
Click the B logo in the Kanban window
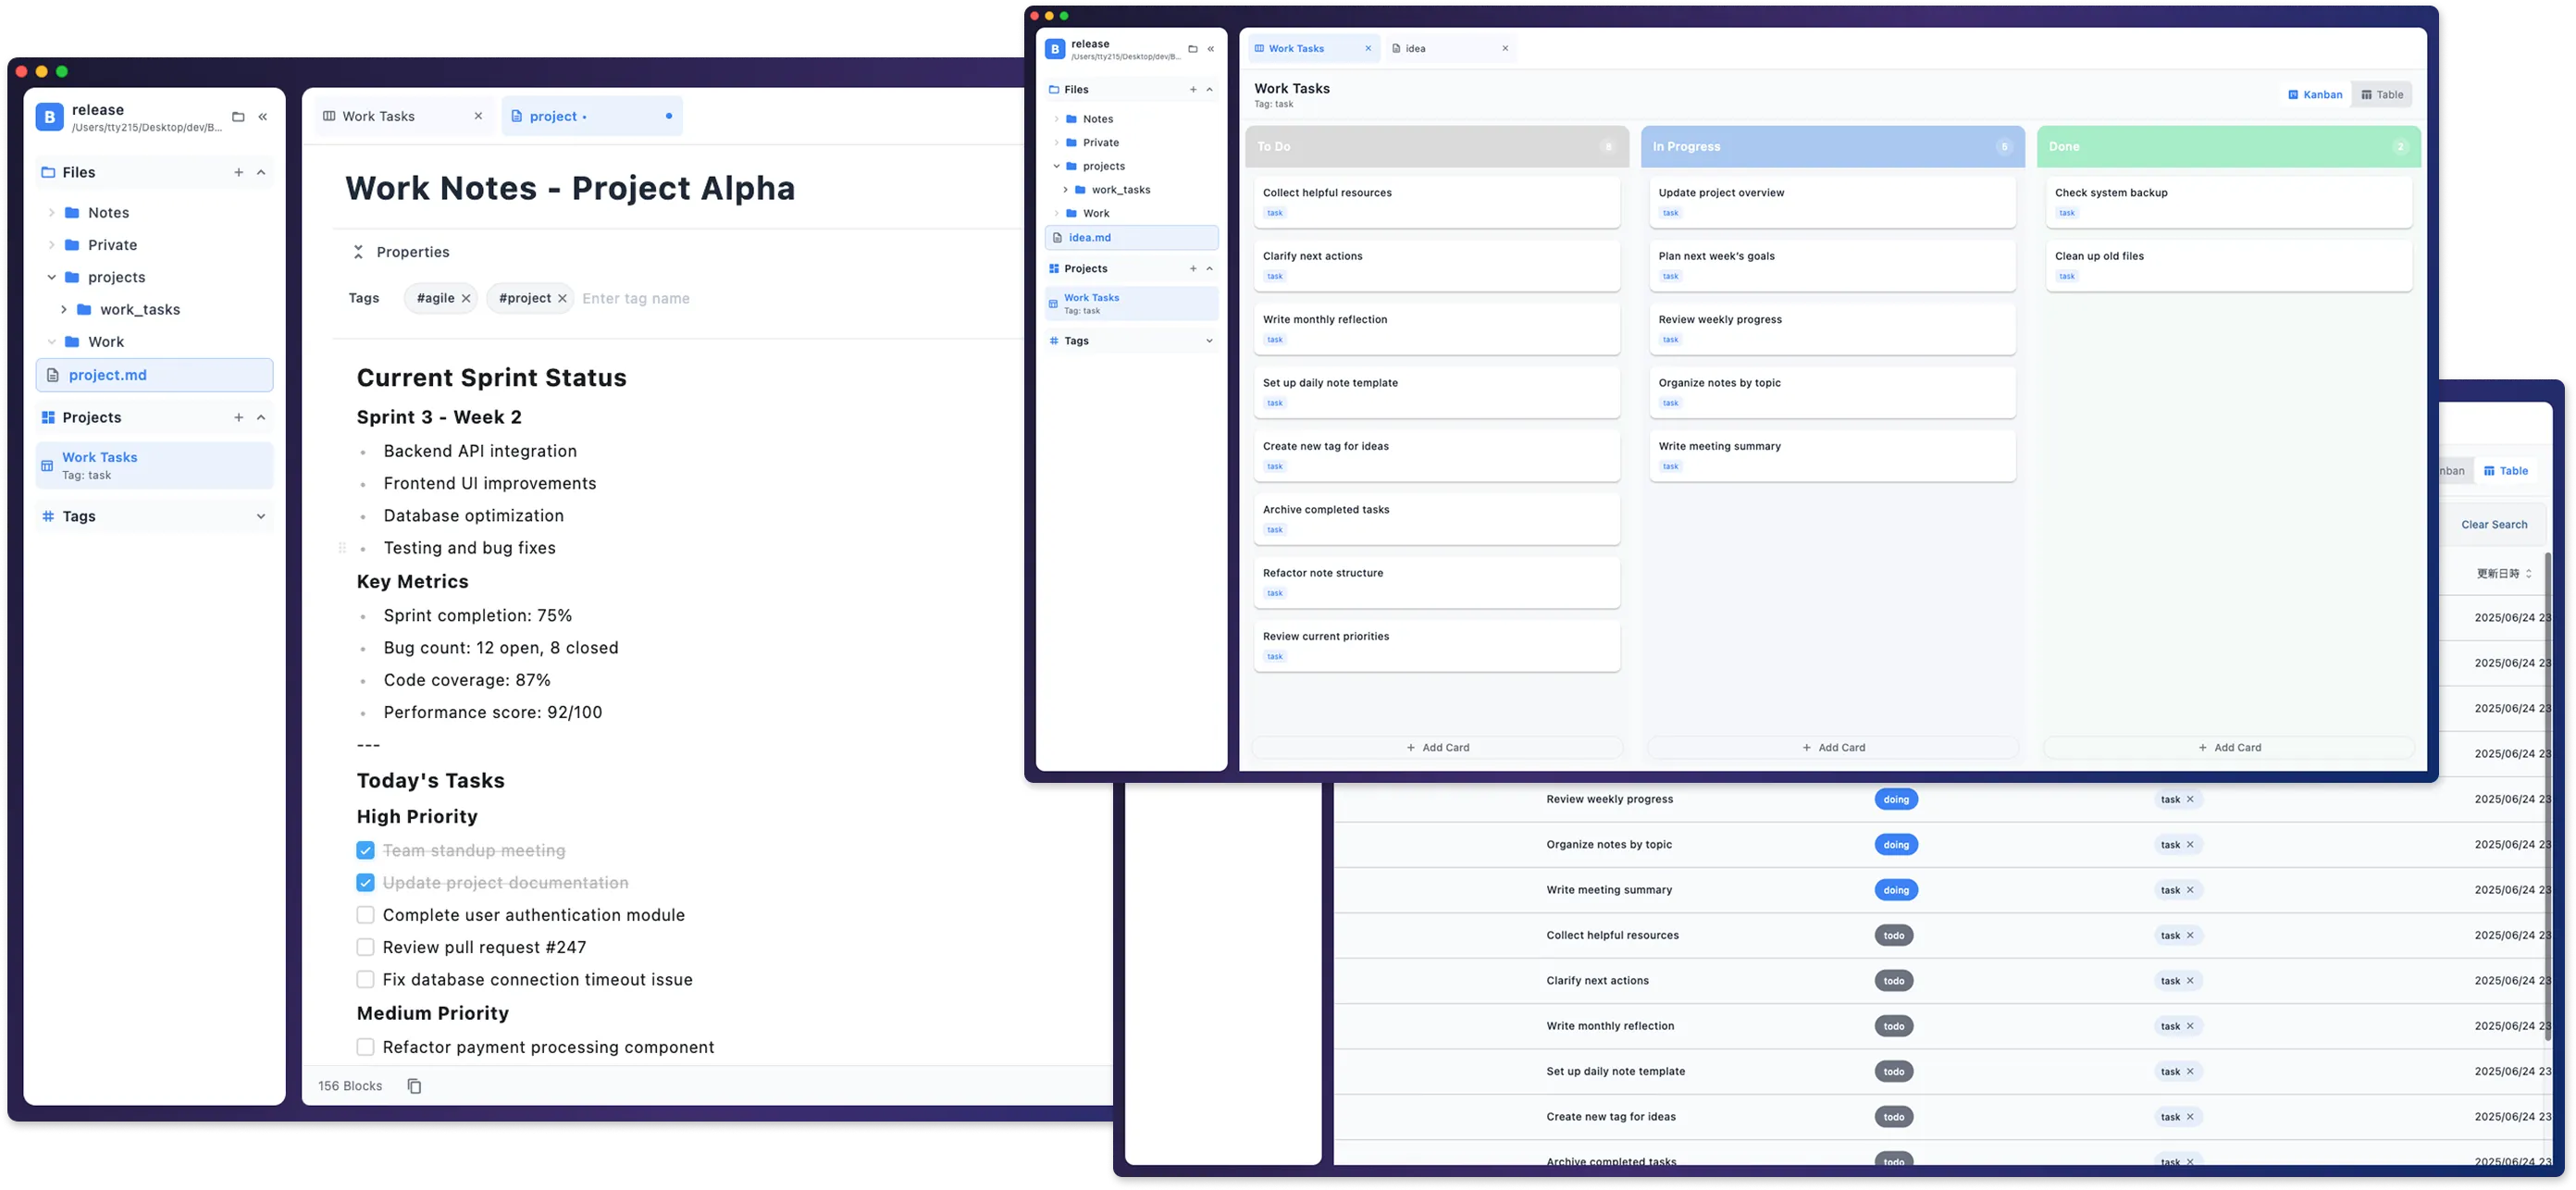click(x=1055, y=49)
